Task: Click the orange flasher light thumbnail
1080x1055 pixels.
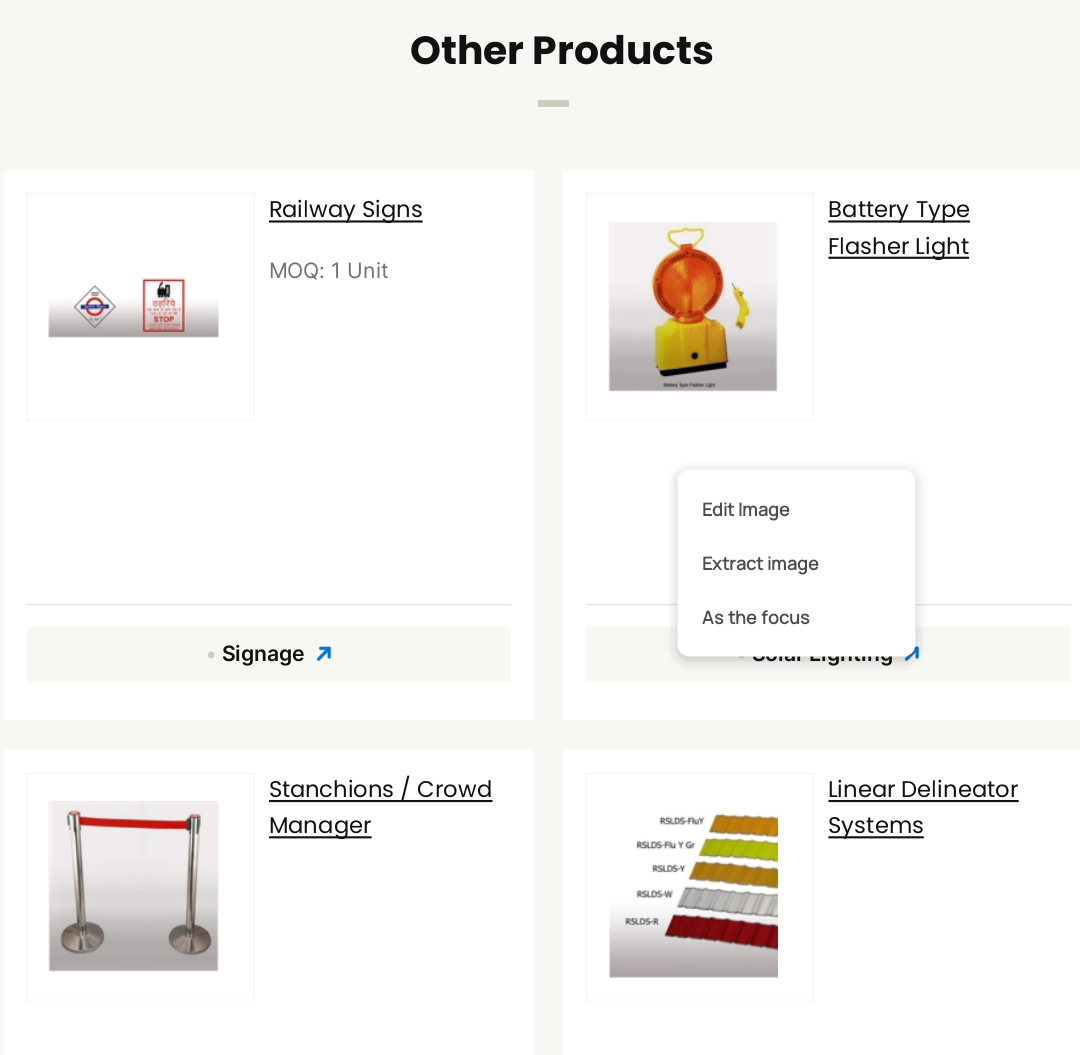Action: (x=693, y=306)
